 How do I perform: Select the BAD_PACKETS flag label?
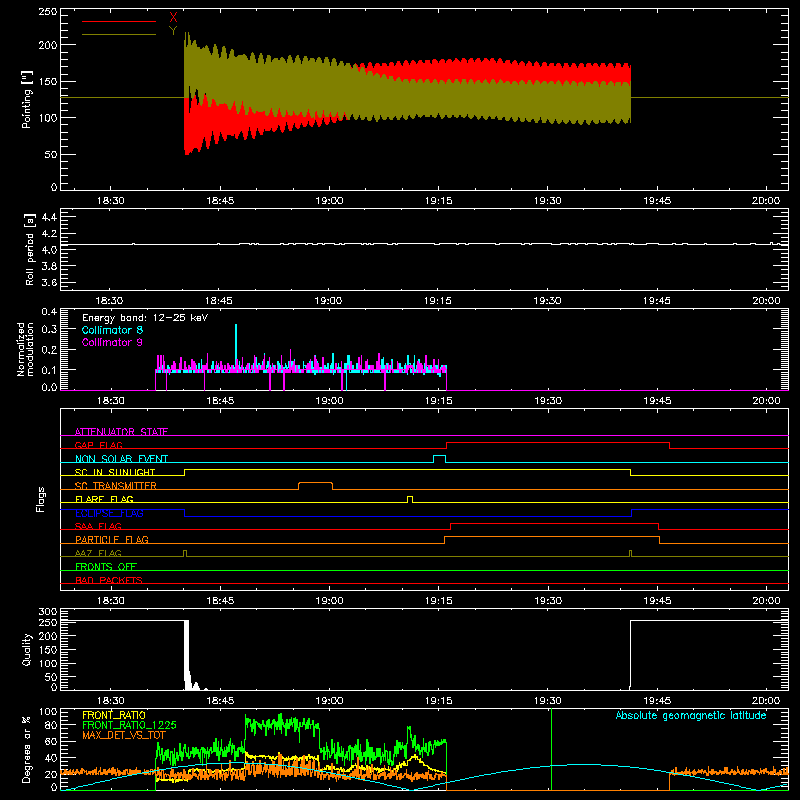[109, 580]
